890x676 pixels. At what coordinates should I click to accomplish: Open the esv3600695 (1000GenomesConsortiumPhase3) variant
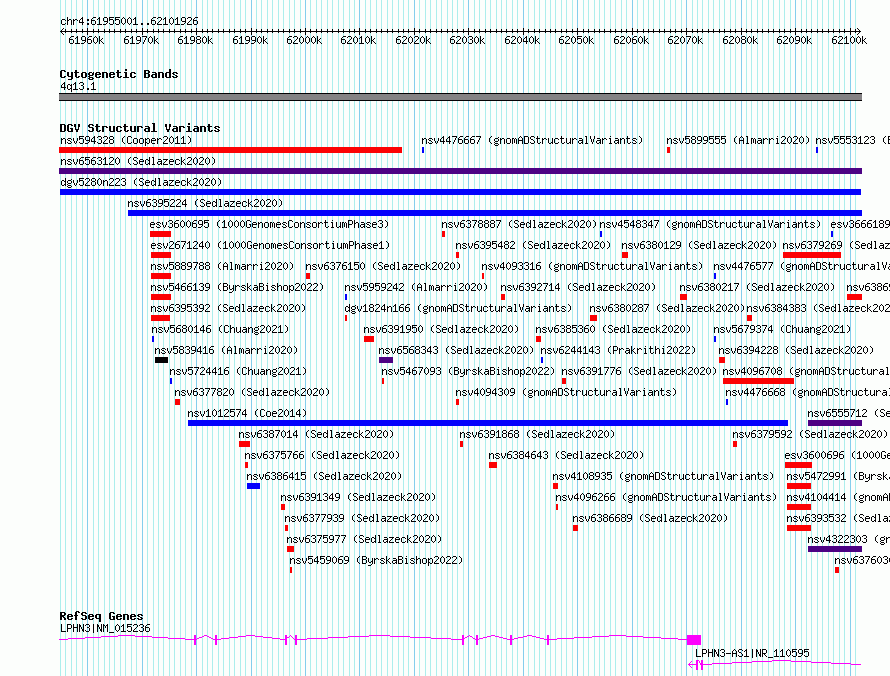(x=270, y=224)
